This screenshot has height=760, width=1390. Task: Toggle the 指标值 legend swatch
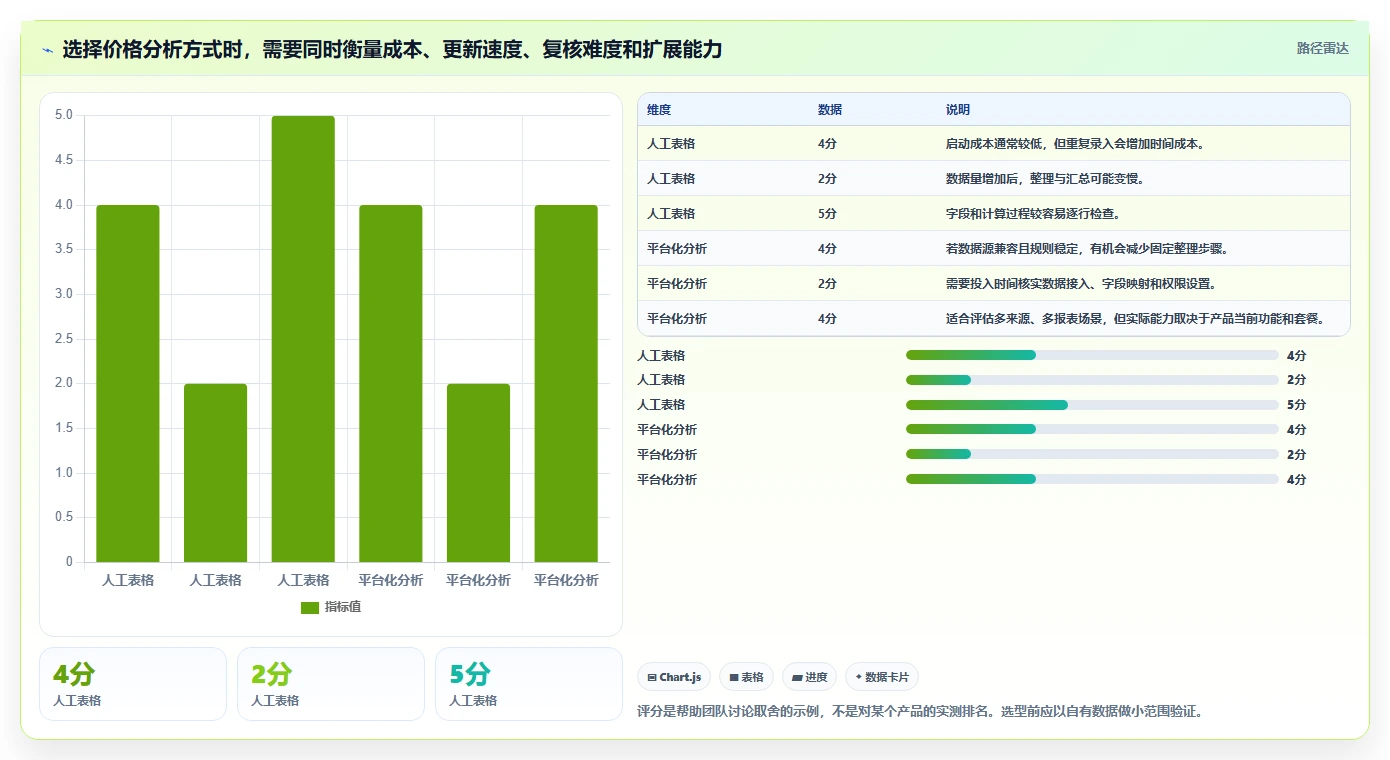(x=310, y=608)
